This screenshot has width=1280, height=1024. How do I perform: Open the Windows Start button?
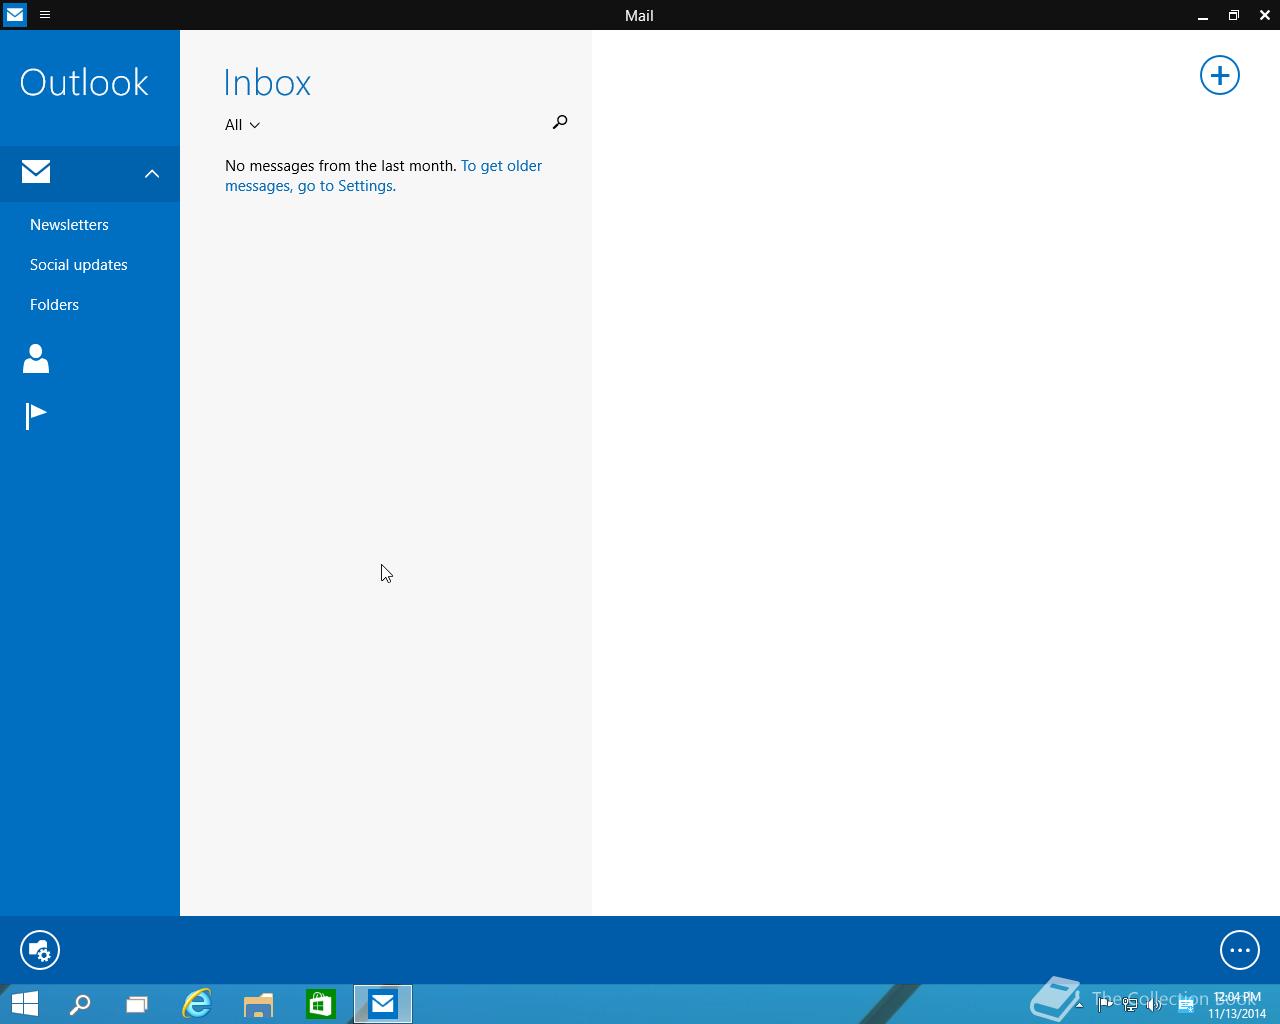pyautogui.click(x=25, y=1004)
